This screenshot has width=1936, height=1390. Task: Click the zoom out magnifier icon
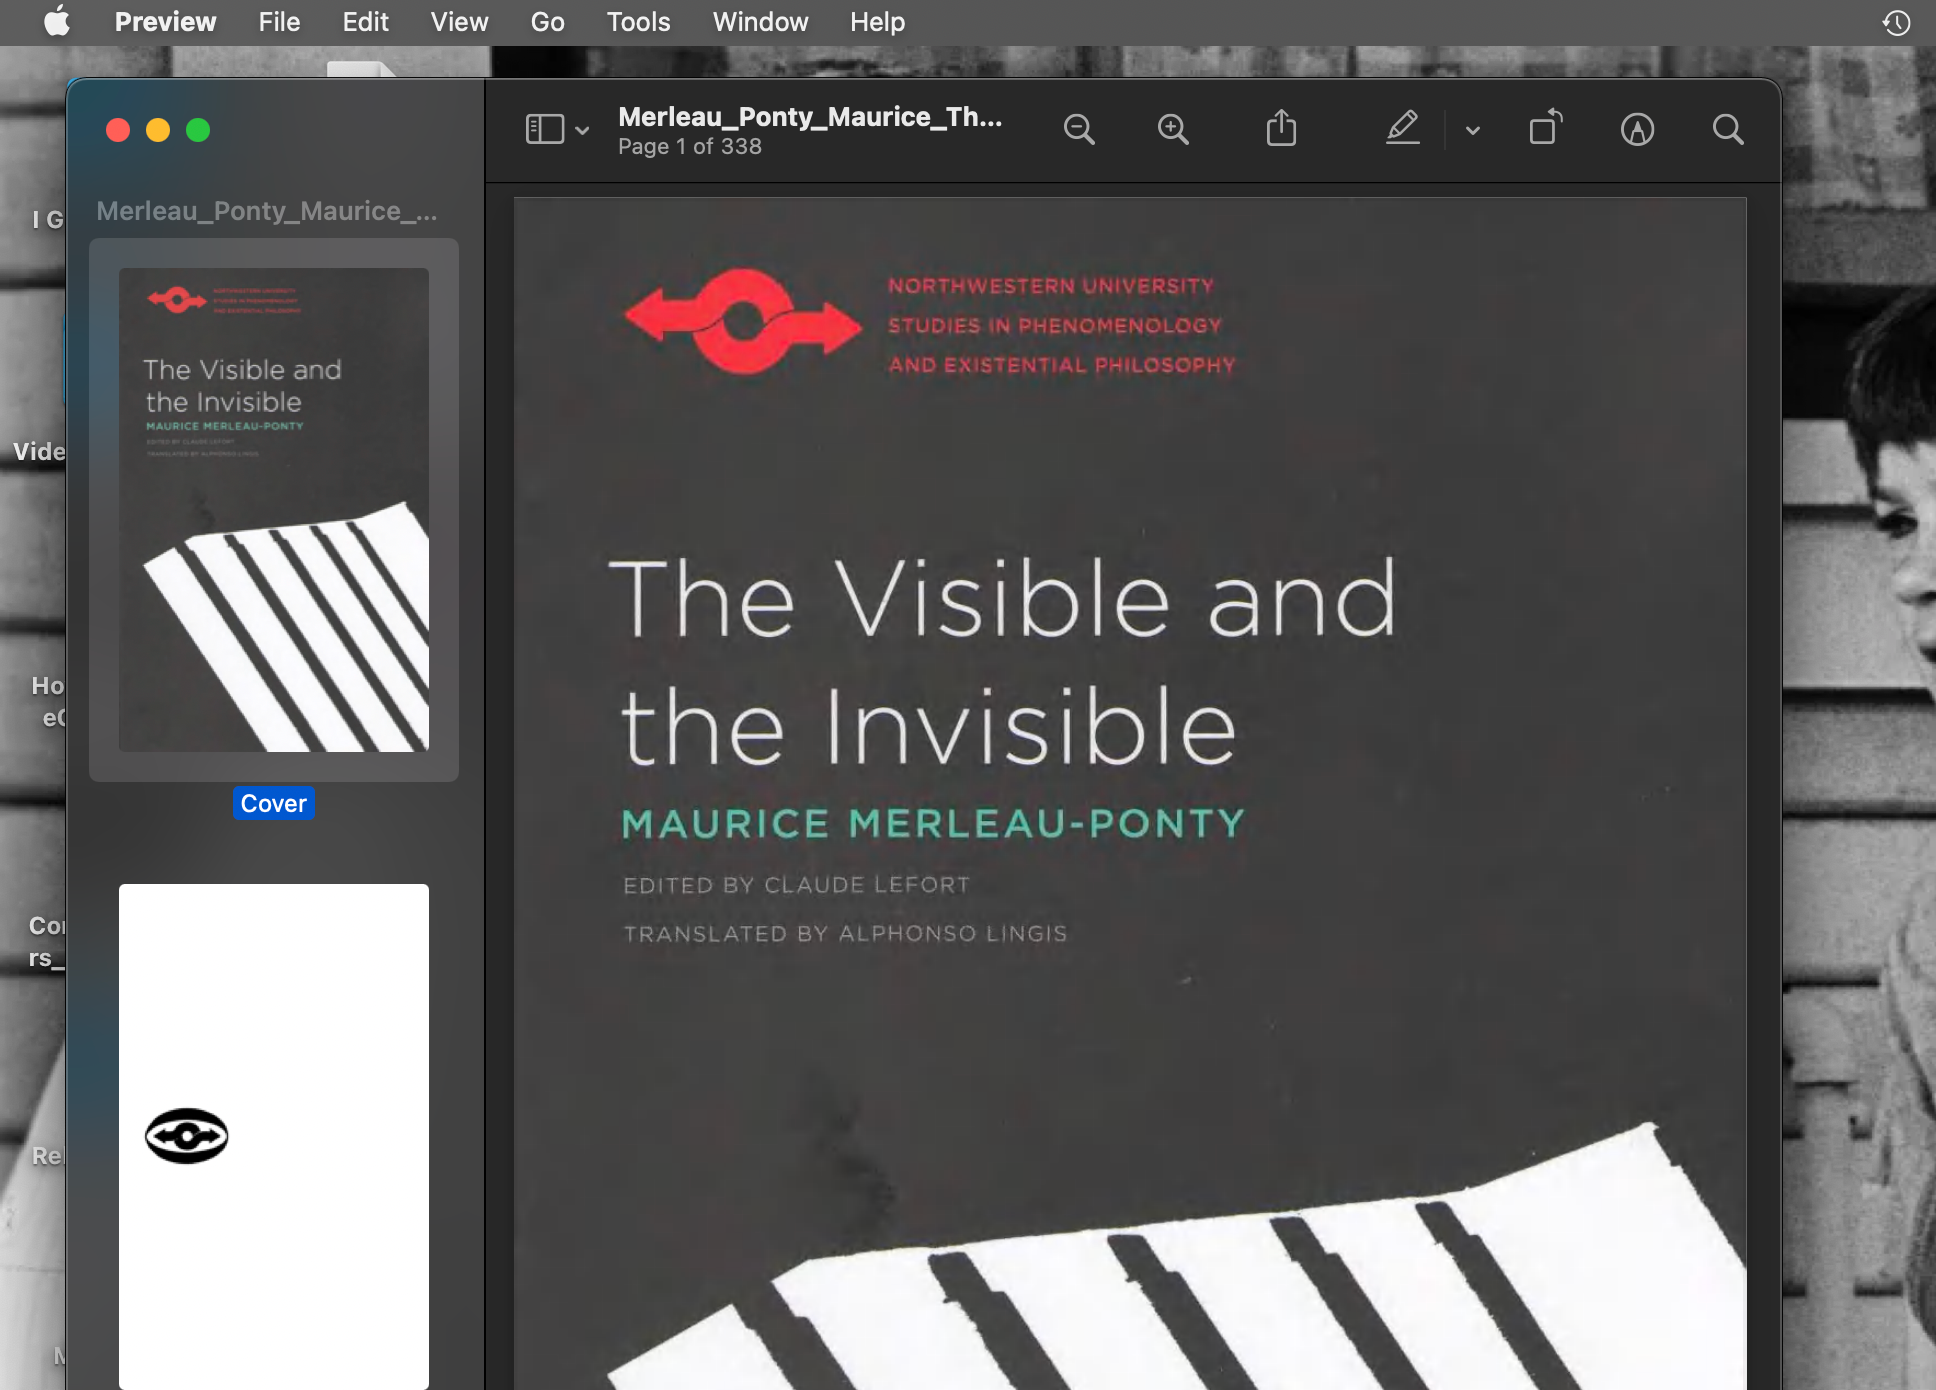point(1078,129)
